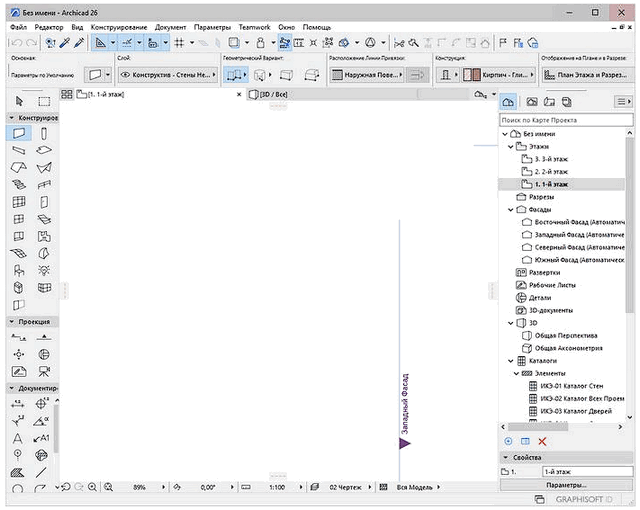The height and width of the screenshot is (510, 640).
Task: Select the Project Map view button
Action: click(x=508, y=102)
